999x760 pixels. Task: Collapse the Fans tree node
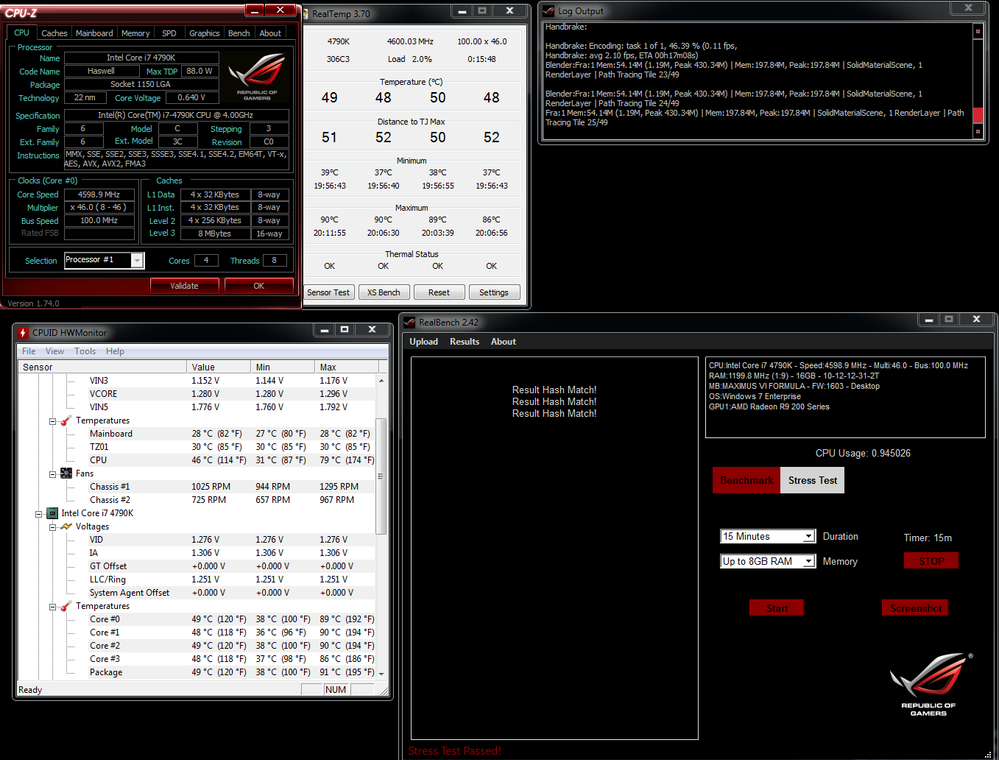pos(53,474)
